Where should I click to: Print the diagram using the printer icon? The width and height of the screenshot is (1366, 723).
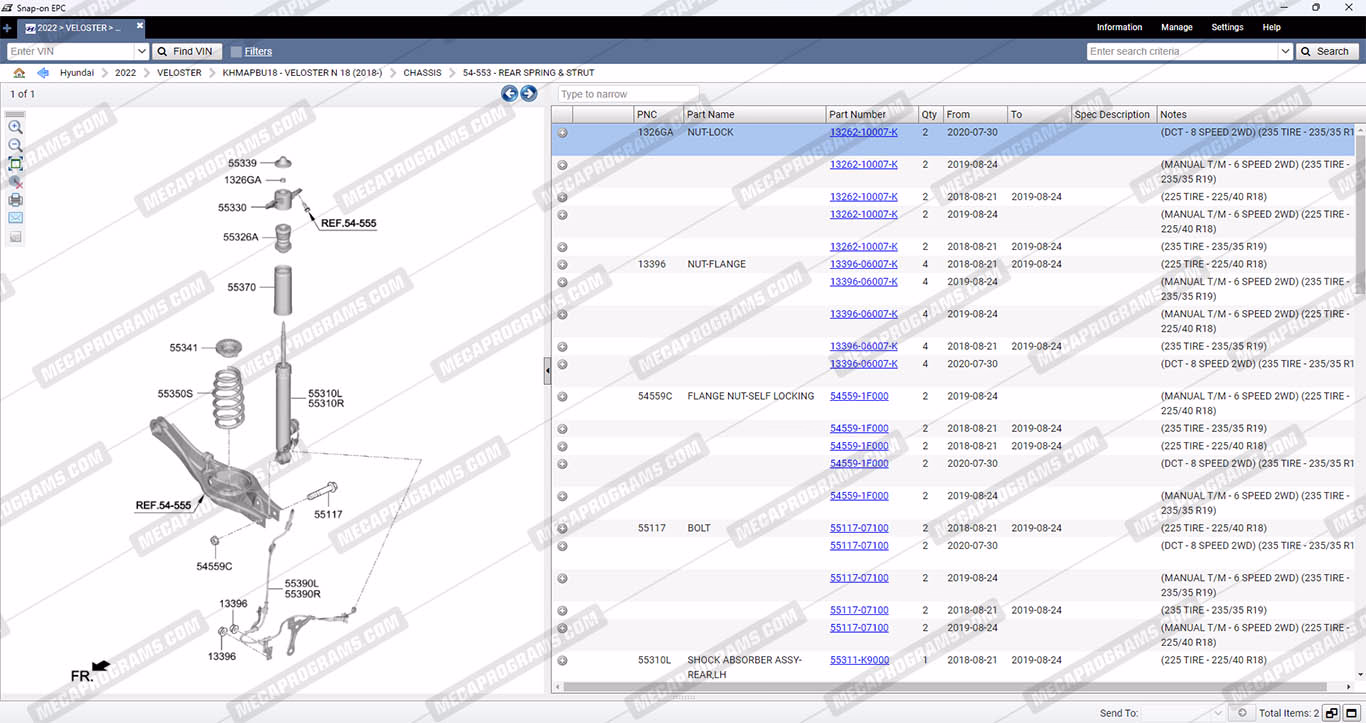tap(15, 200)
